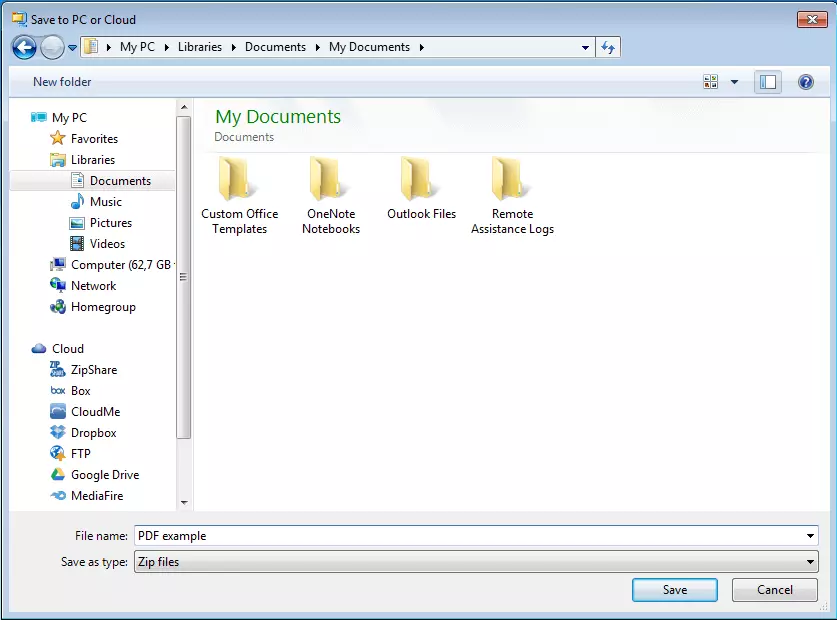Select Music library in the tree
The image size is (837, 620).
click(106, 202)
